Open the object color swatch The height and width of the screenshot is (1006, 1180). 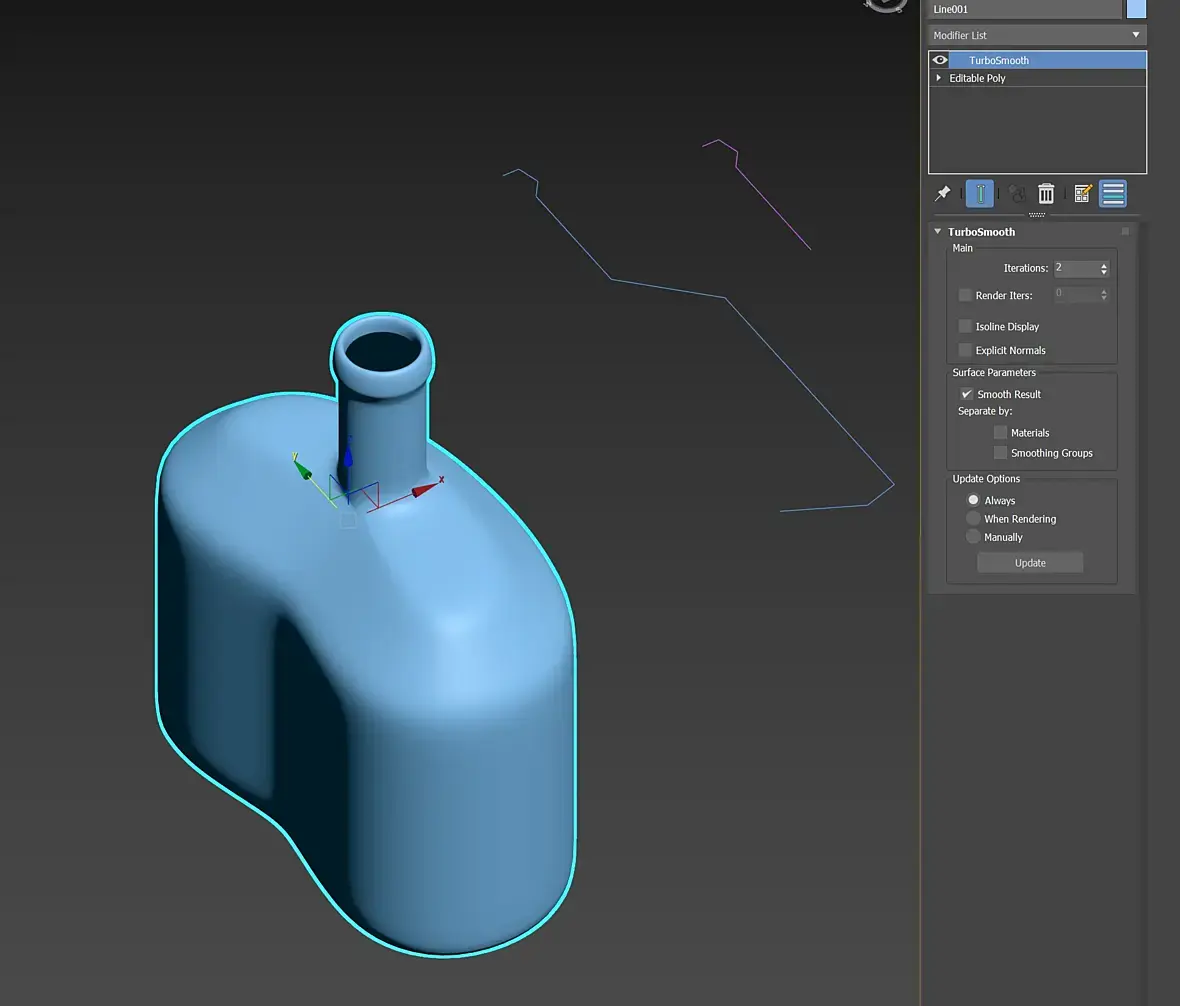1136,9
